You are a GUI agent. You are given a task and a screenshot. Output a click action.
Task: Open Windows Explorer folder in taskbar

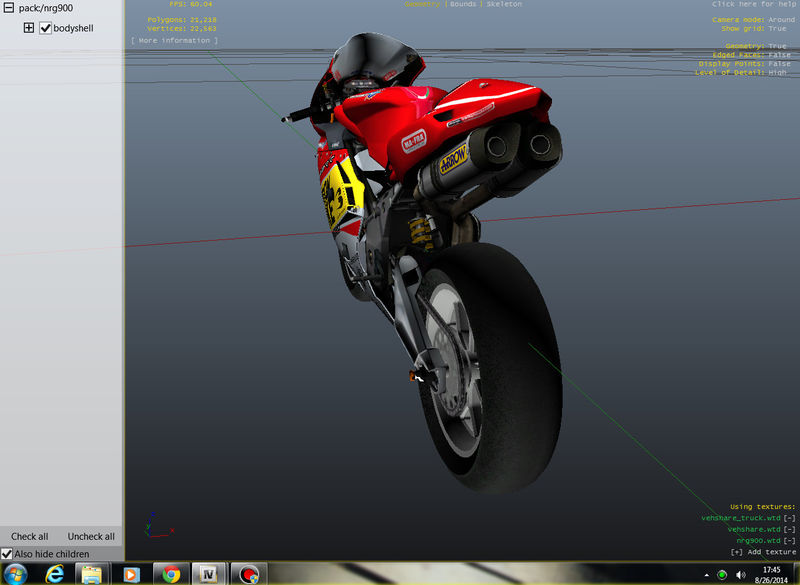(x=91, y=575)
